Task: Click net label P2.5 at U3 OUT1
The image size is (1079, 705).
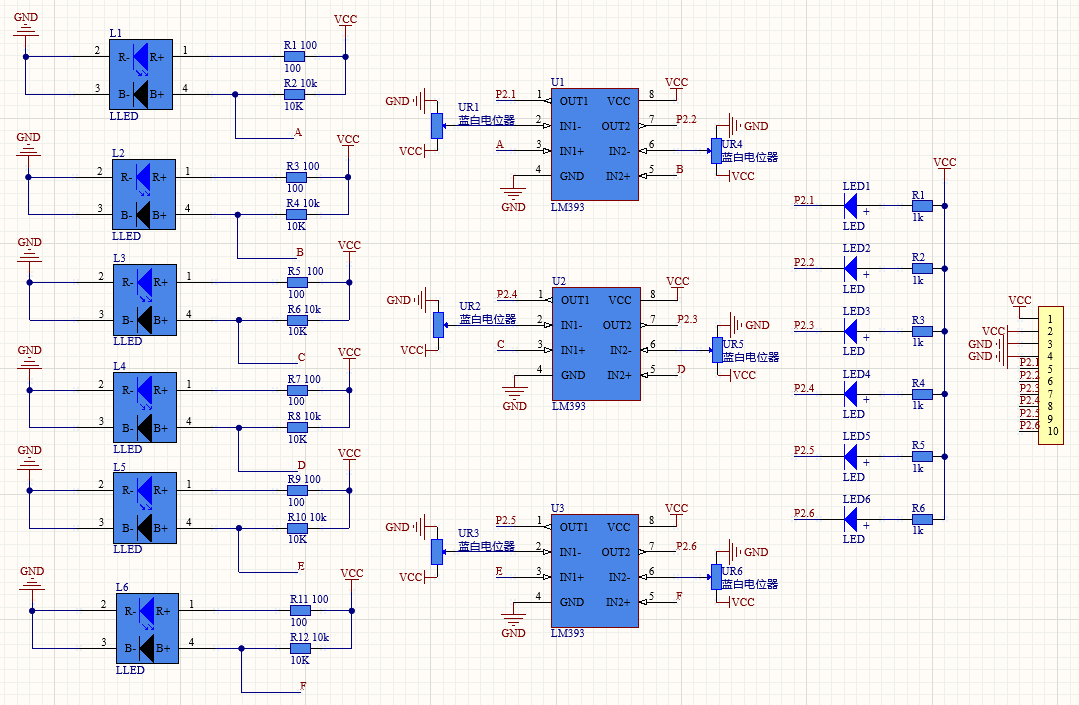Action: click(x=506, y=521)
